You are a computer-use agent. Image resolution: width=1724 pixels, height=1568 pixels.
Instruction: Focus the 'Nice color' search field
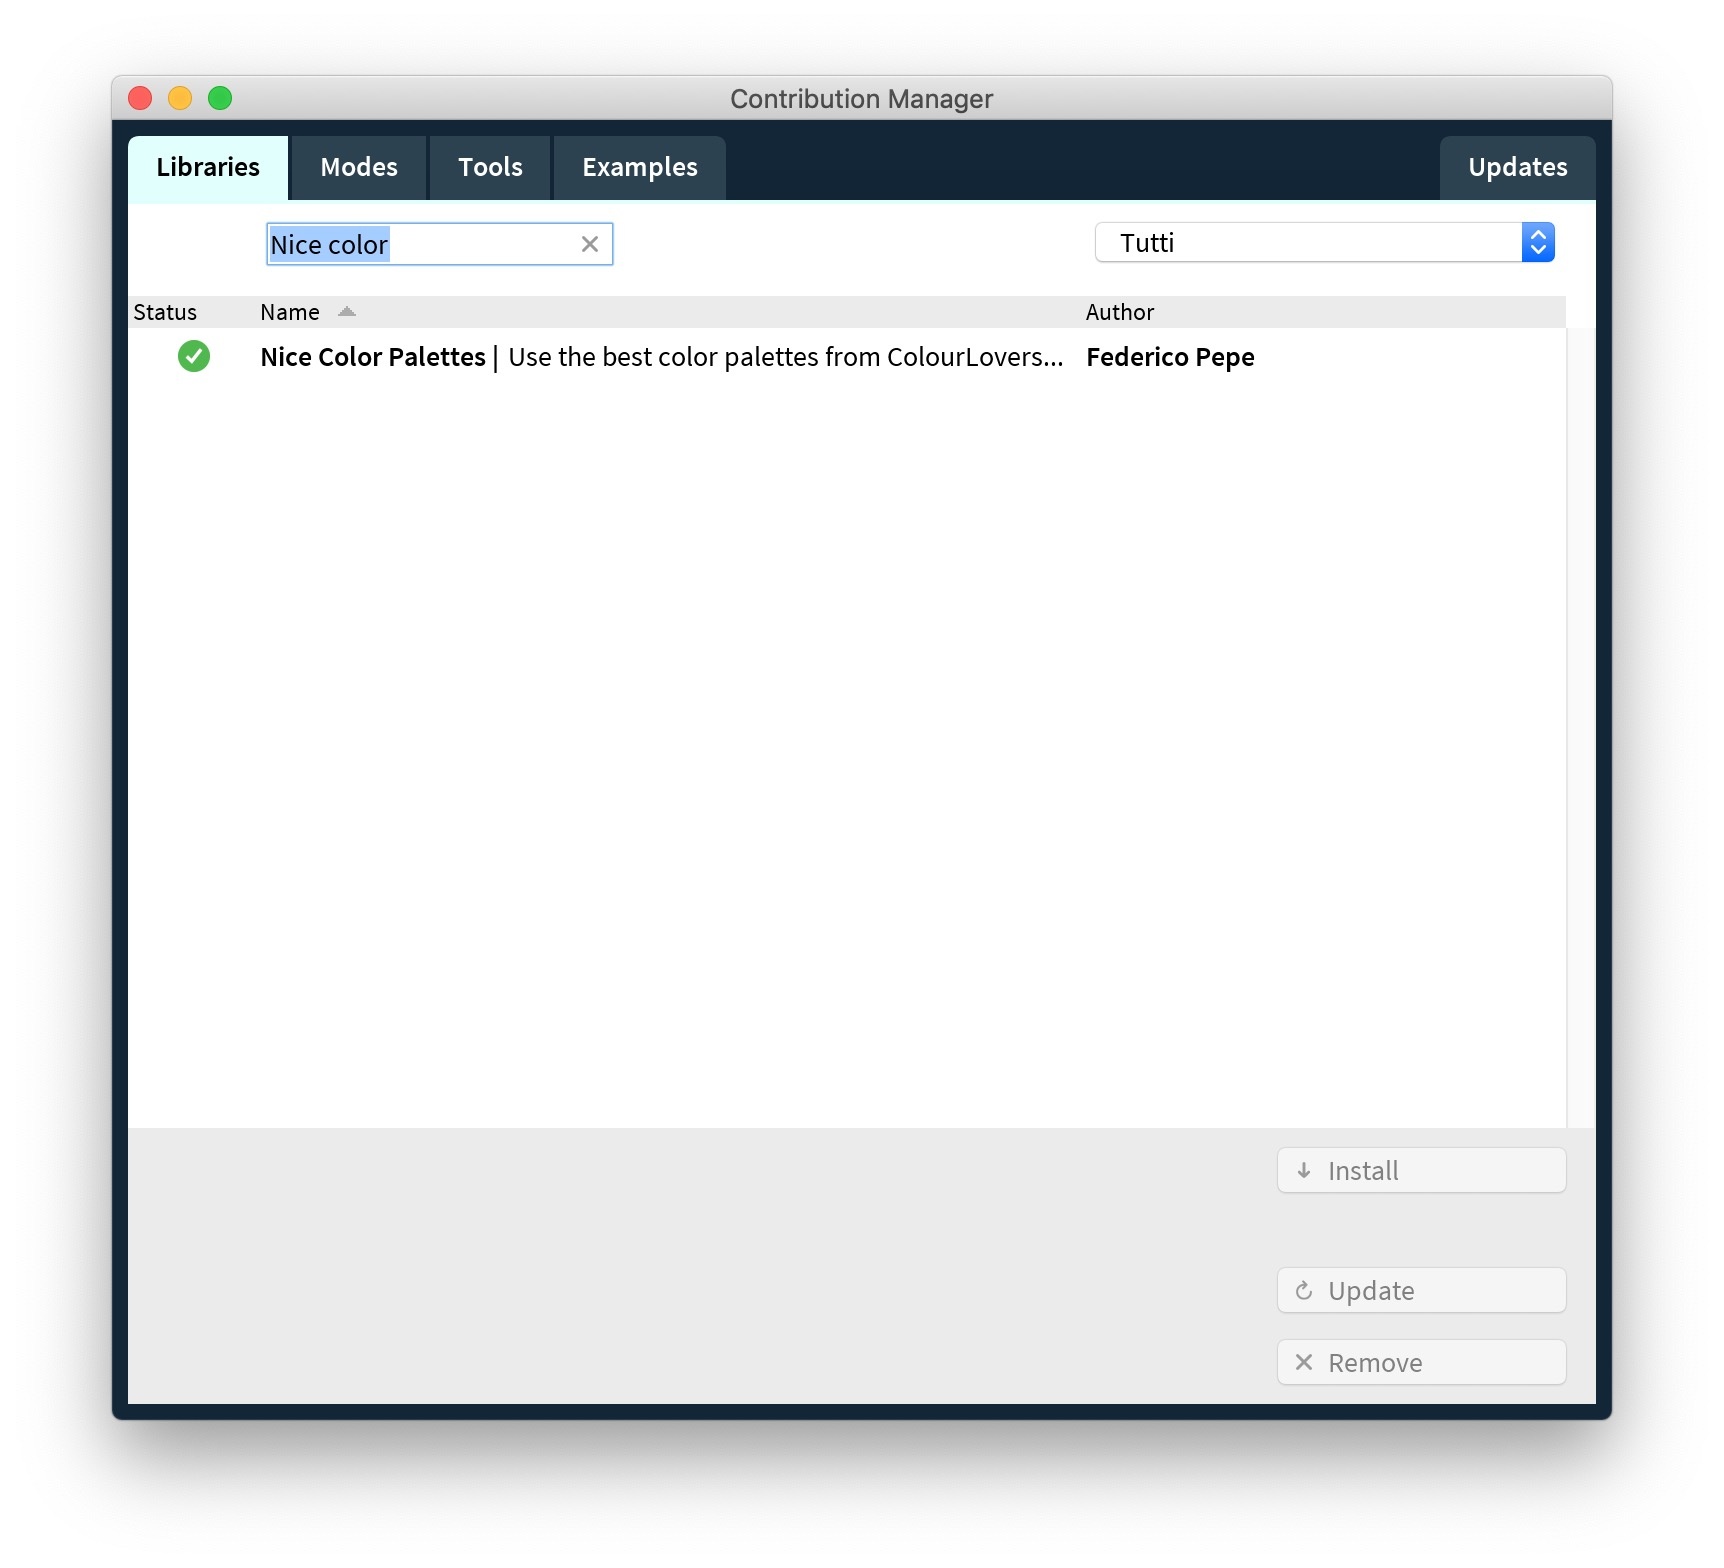420,244
